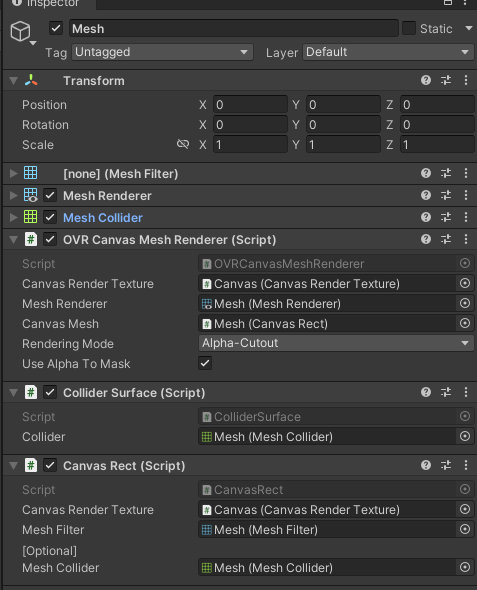Toggle the Static checkbox
Screen dimensions: 477x590
[x=409, y=28]
